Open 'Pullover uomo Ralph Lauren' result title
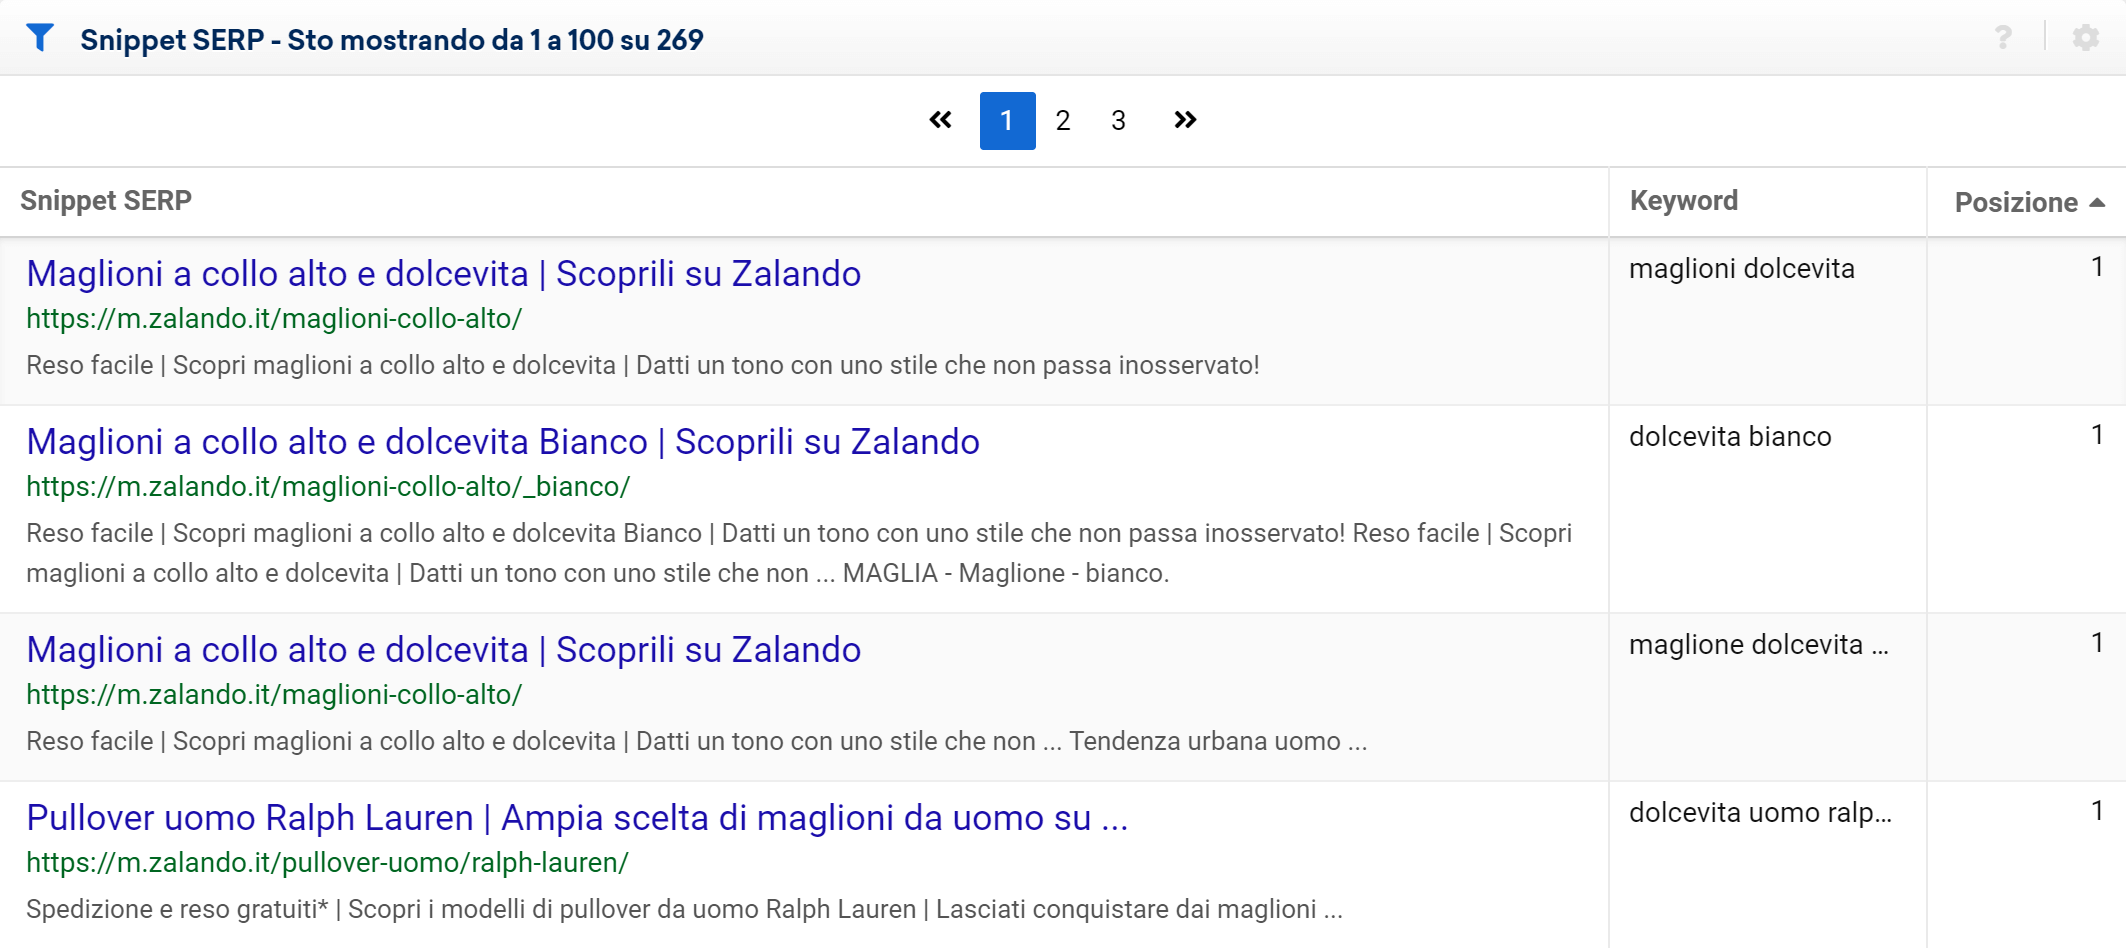The width and height of the screenshot is (2126, 948). 576,818
